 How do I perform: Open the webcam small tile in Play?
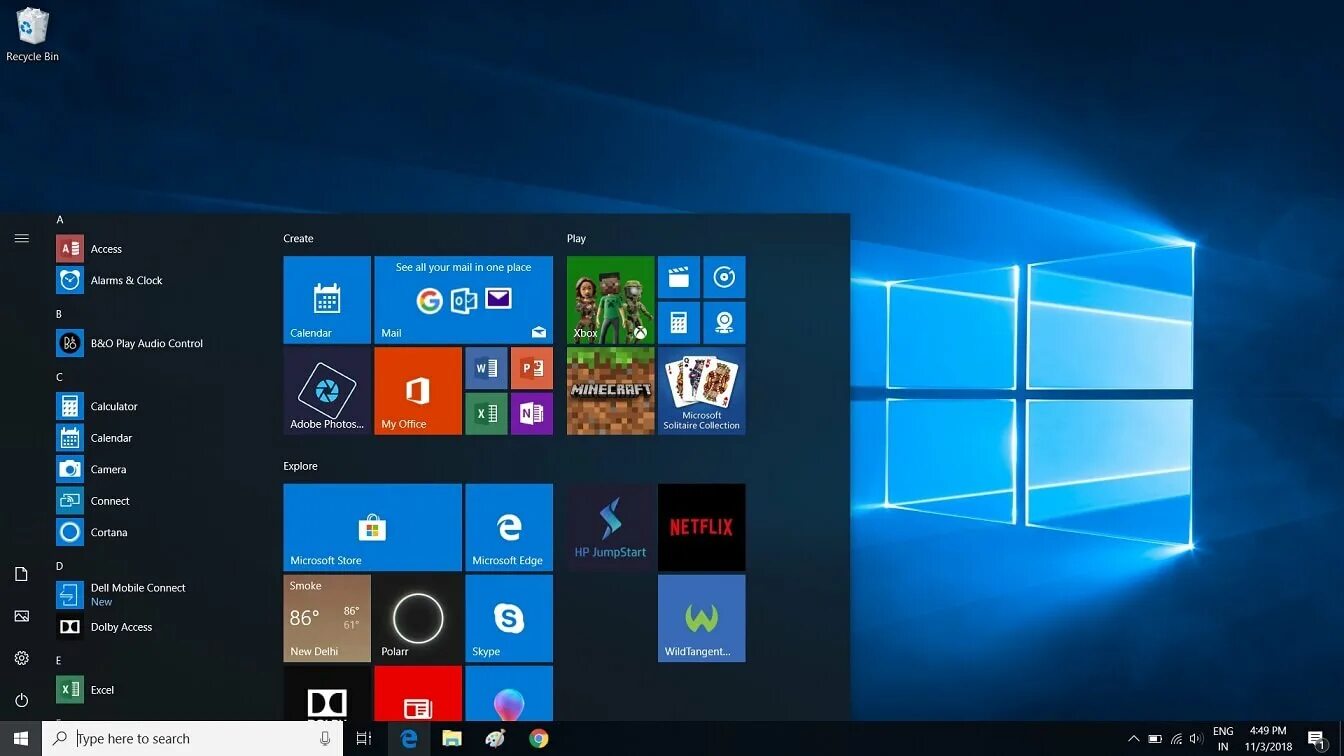tap(724, 323)
